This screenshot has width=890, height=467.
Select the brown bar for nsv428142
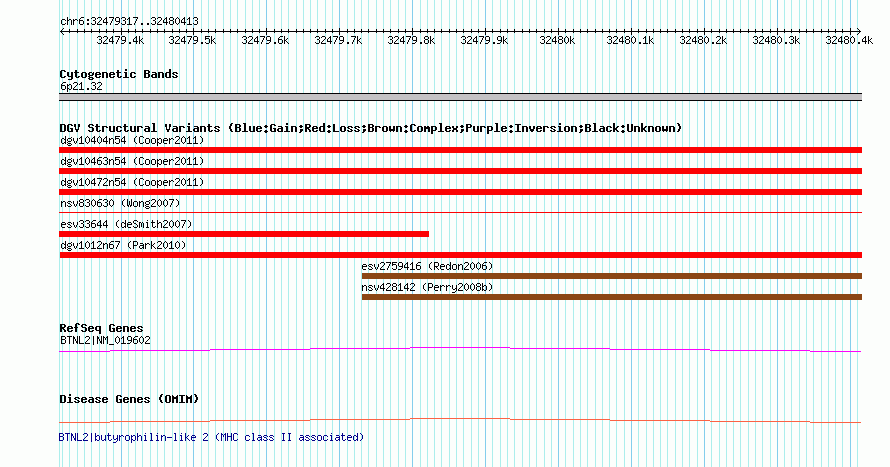[612, 297]
